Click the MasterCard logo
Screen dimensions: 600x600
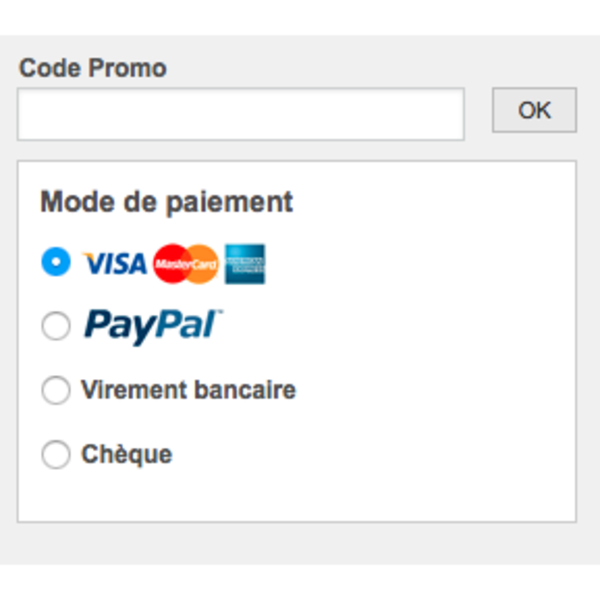(x=186, y=263)
